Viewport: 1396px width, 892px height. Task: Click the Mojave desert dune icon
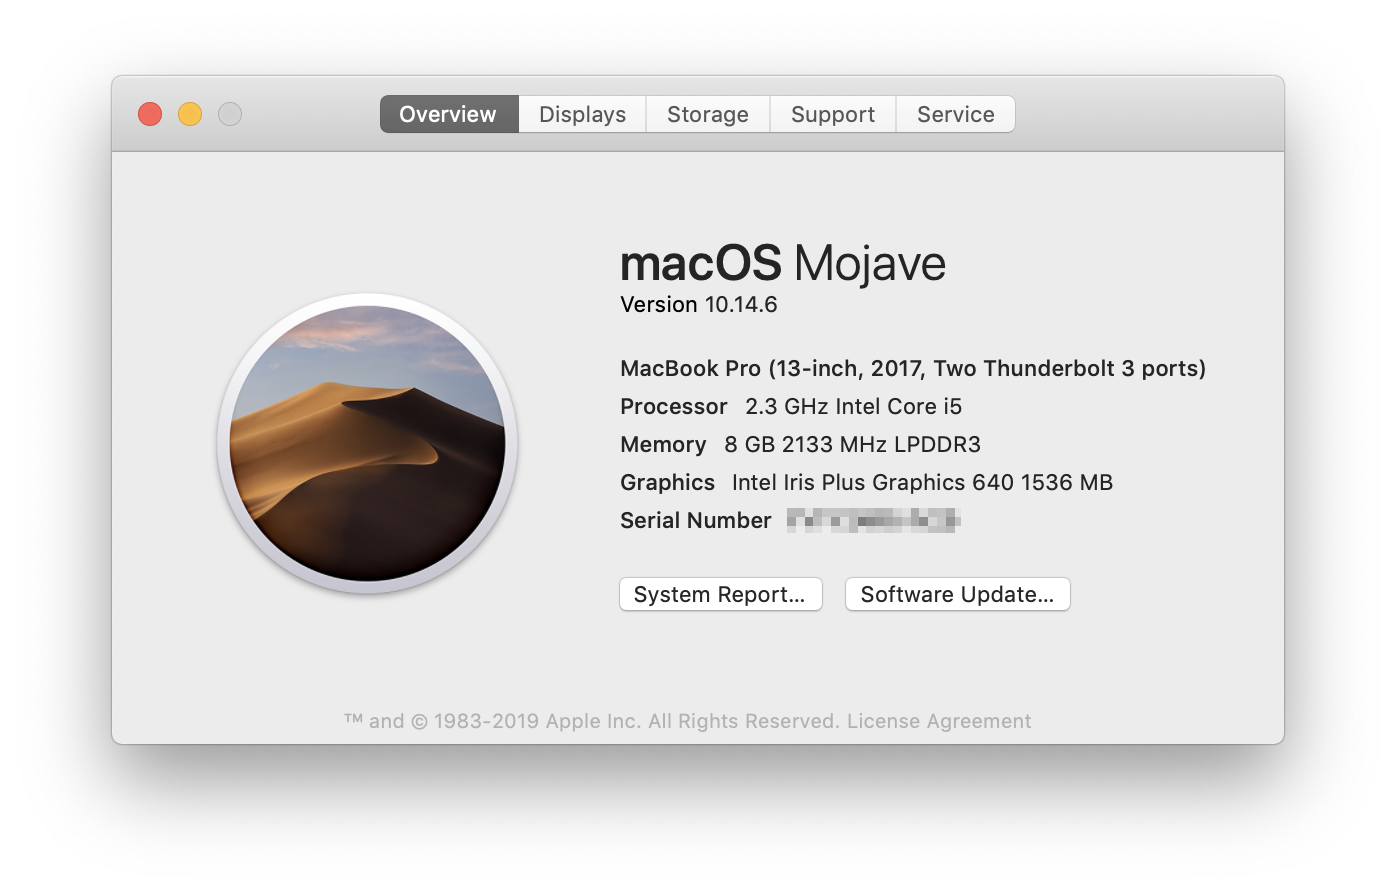(x=367, y=443)
